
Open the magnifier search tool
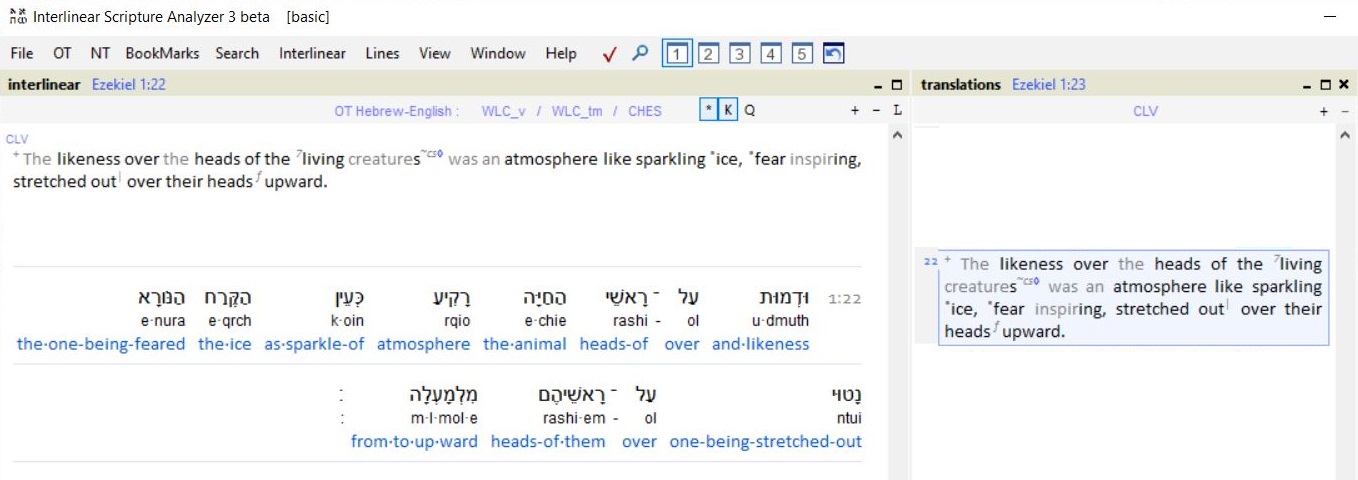point(640,53)
